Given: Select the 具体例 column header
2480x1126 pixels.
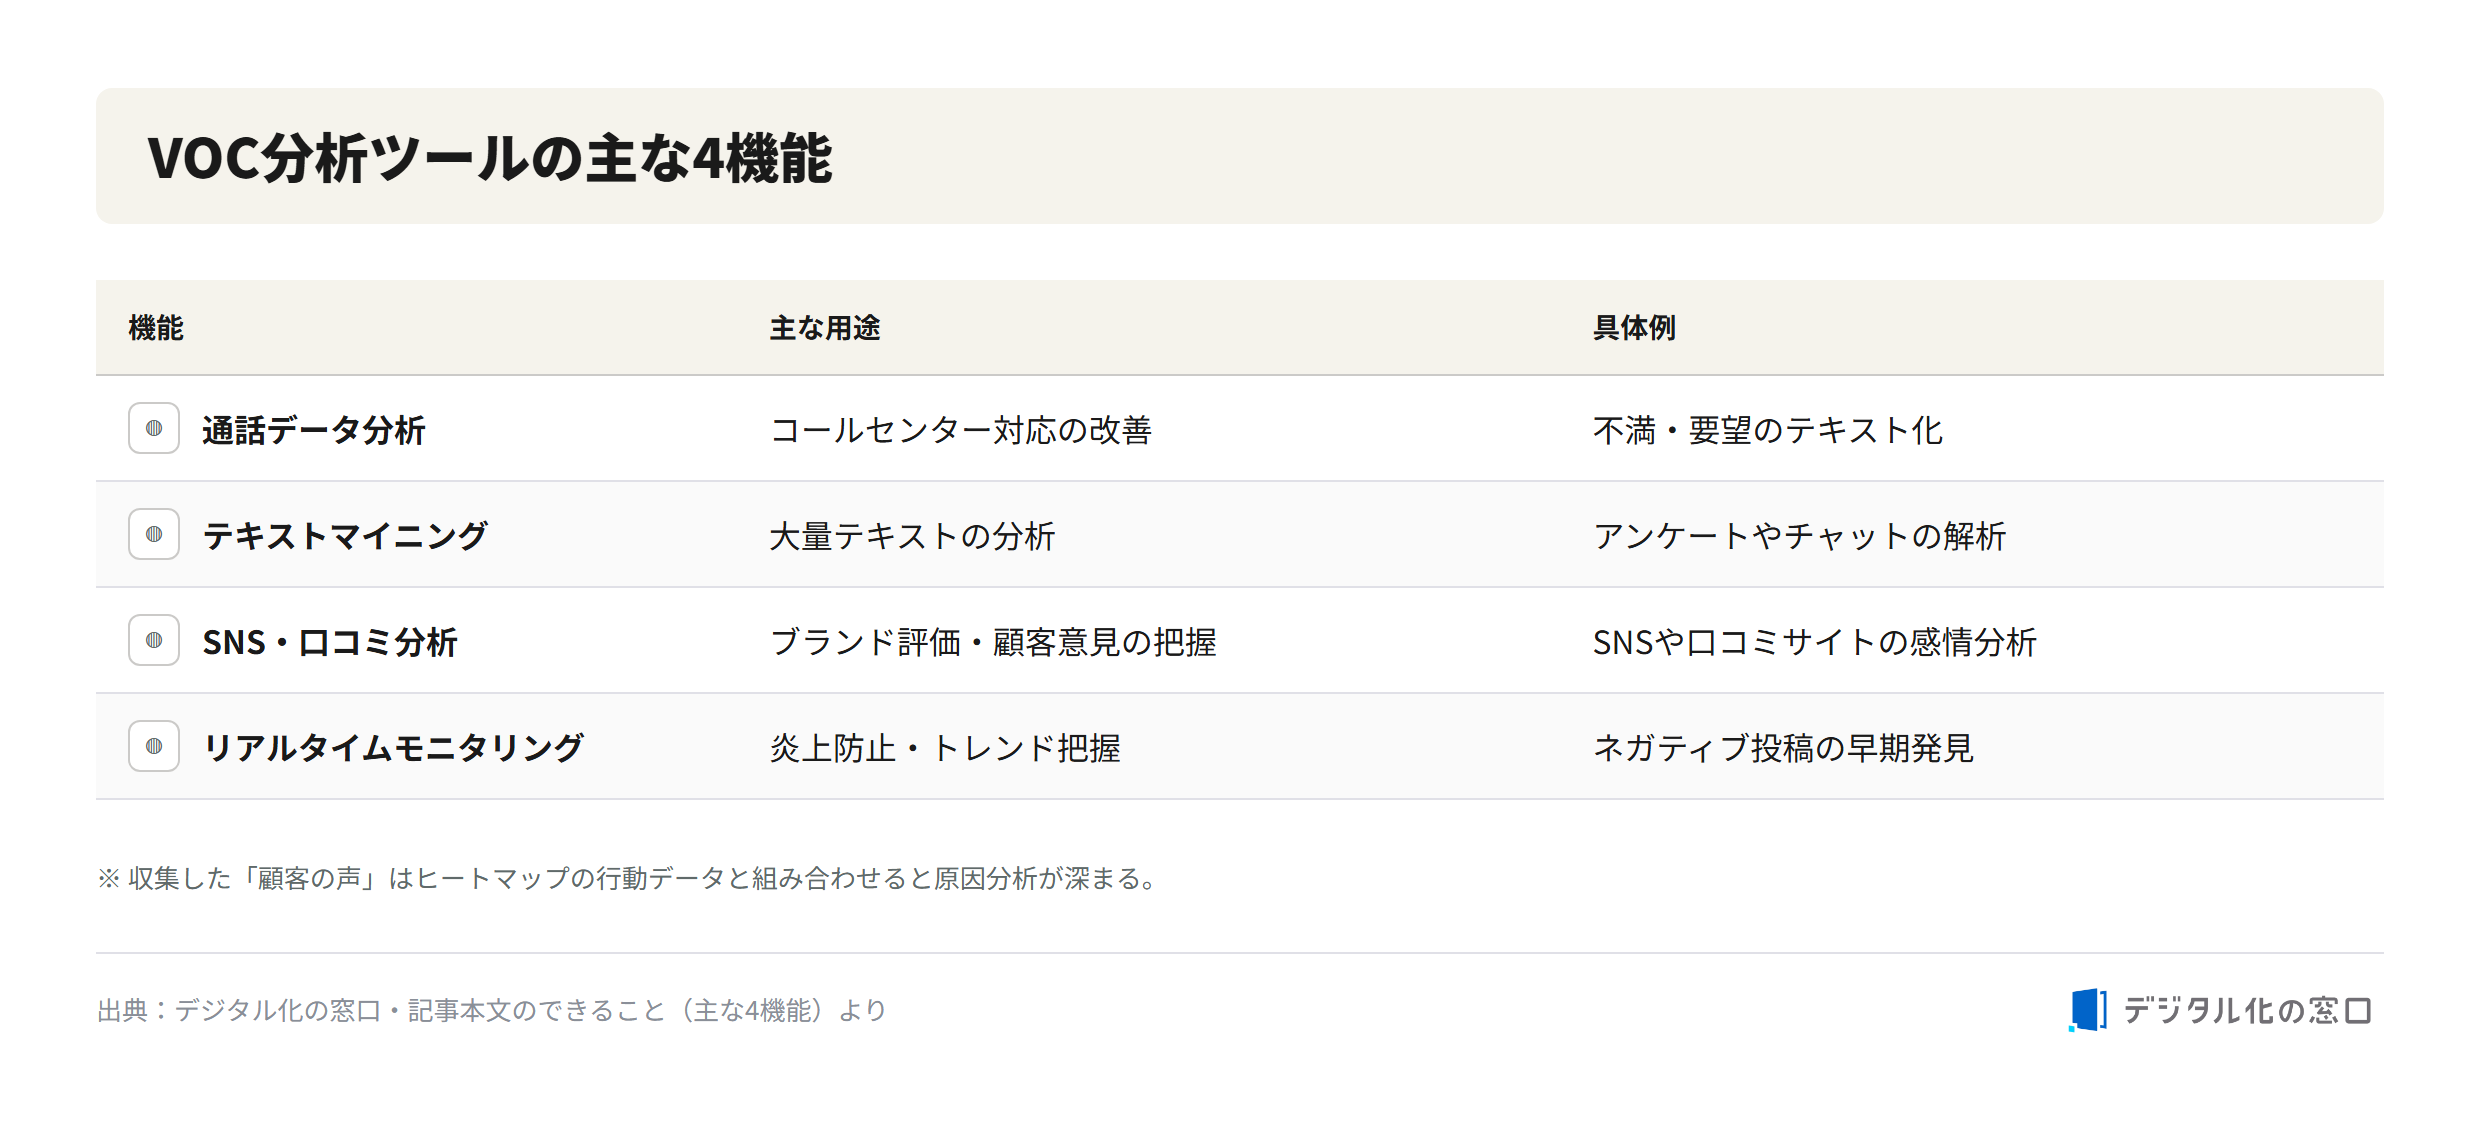Looking at the screenshot, I should point(1634,328).
